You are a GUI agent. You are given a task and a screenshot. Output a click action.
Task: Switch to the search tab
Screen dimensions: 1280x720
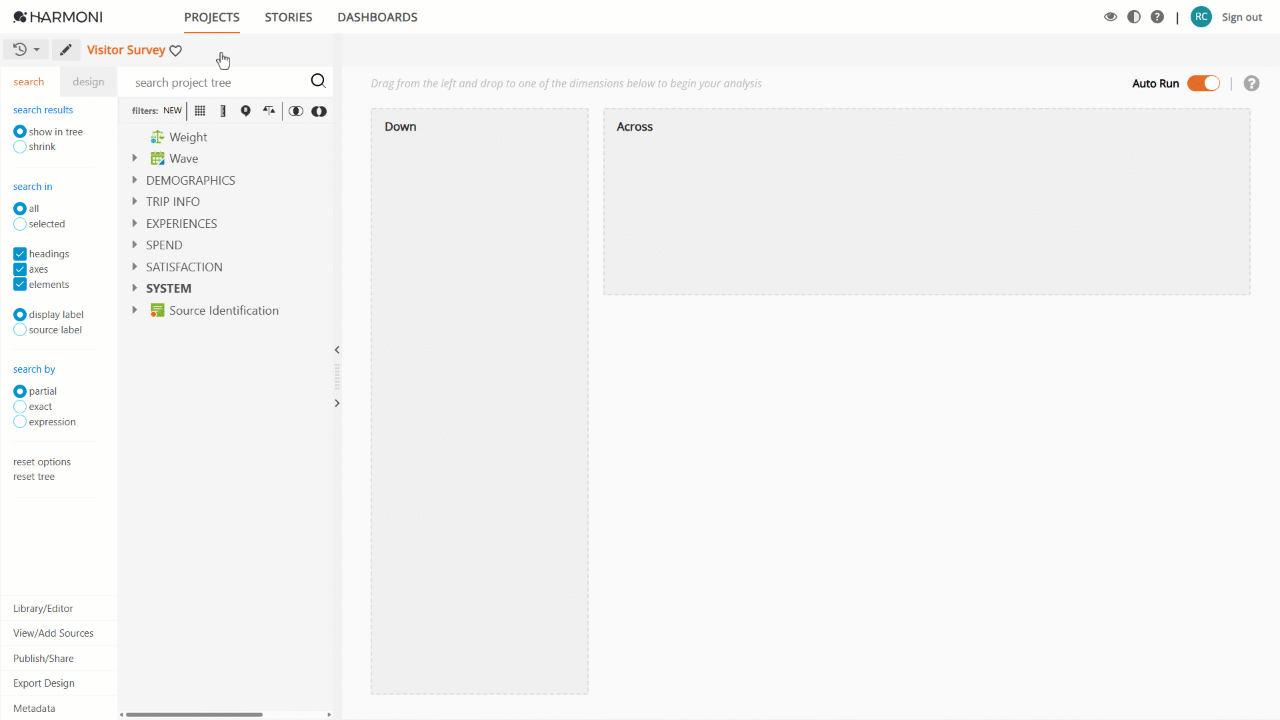pyautogui.click(x=29, y=82)
